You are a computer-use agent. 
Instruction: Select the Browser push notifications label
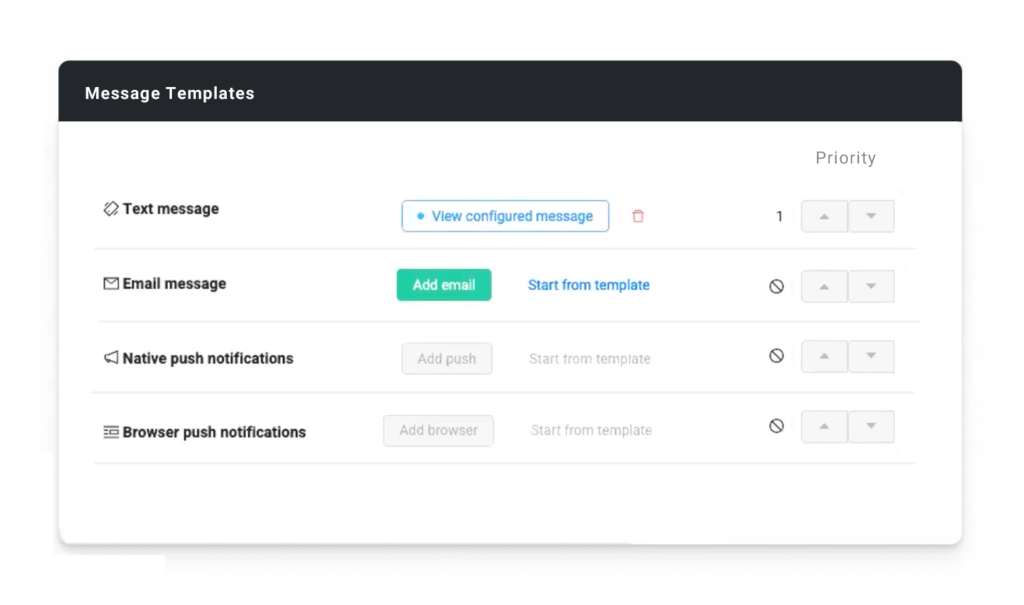pyautogui.click(x=214, y=432)
